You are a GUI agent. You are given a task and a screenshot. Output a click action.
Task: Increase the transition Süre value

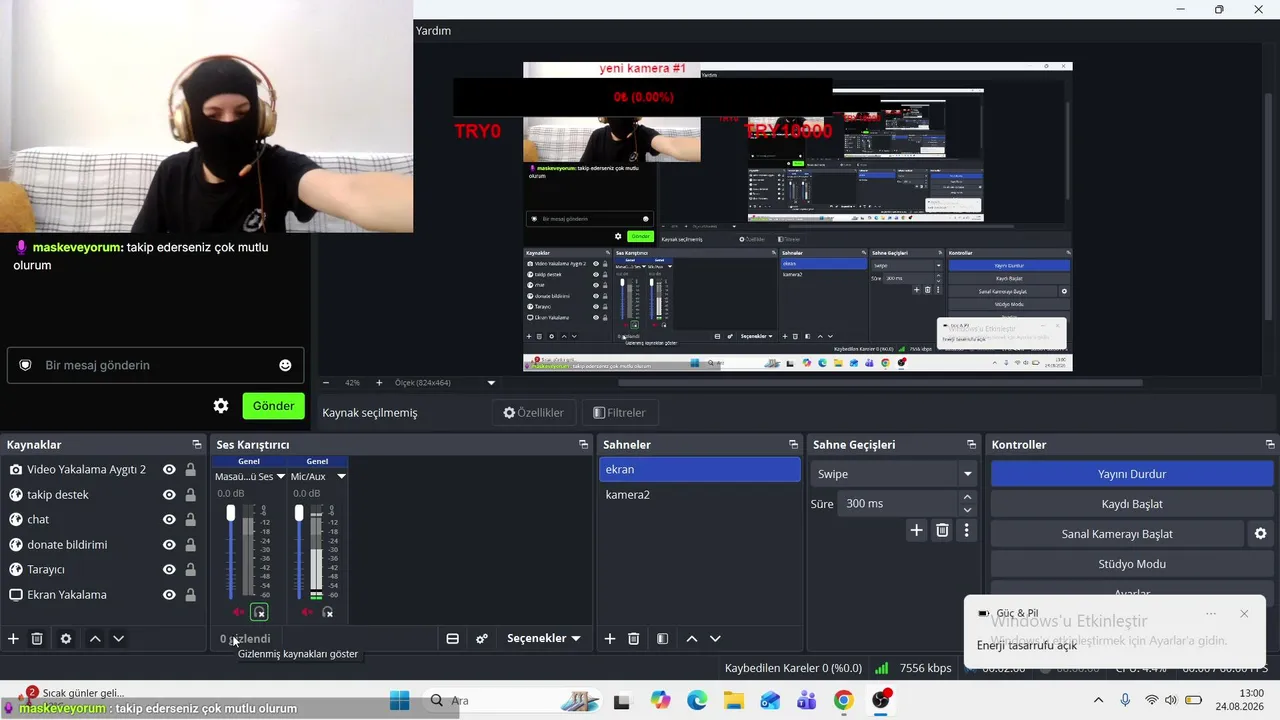point(966,497)
